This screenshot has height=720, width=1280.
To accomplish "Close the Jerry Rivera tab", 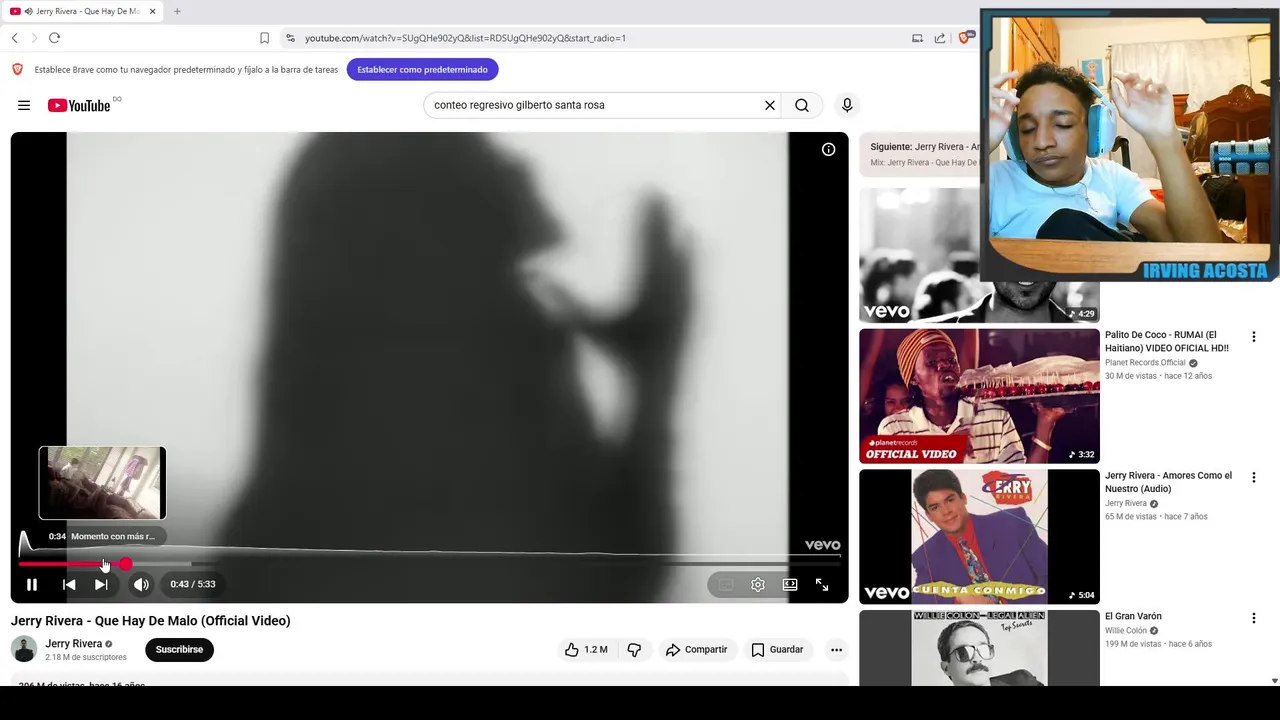I will pyautogui.click(x=153, y=11).
